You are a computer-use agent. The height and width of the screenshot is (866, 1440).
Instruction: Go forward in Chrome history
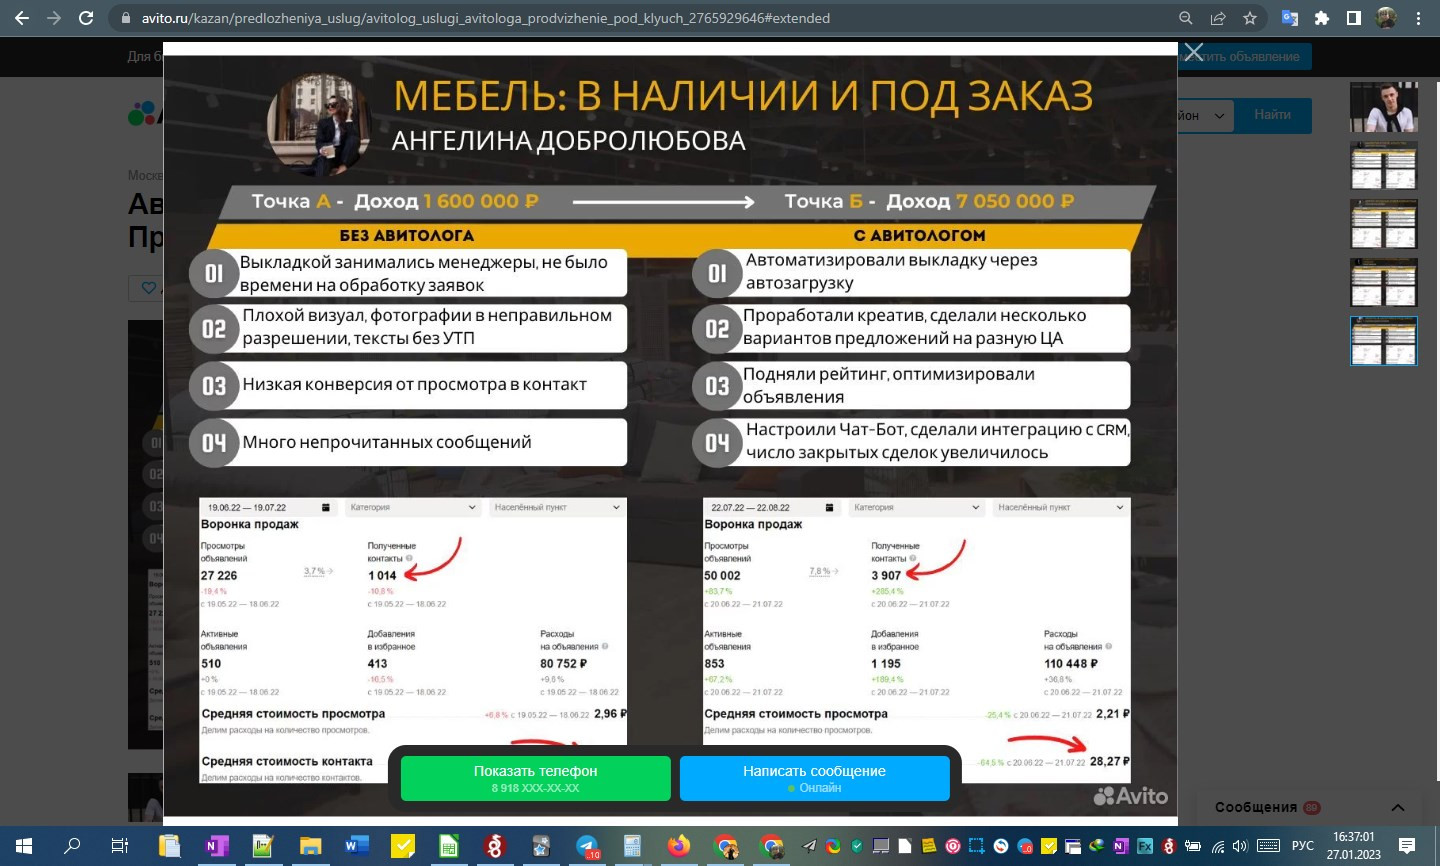[54, 18]
